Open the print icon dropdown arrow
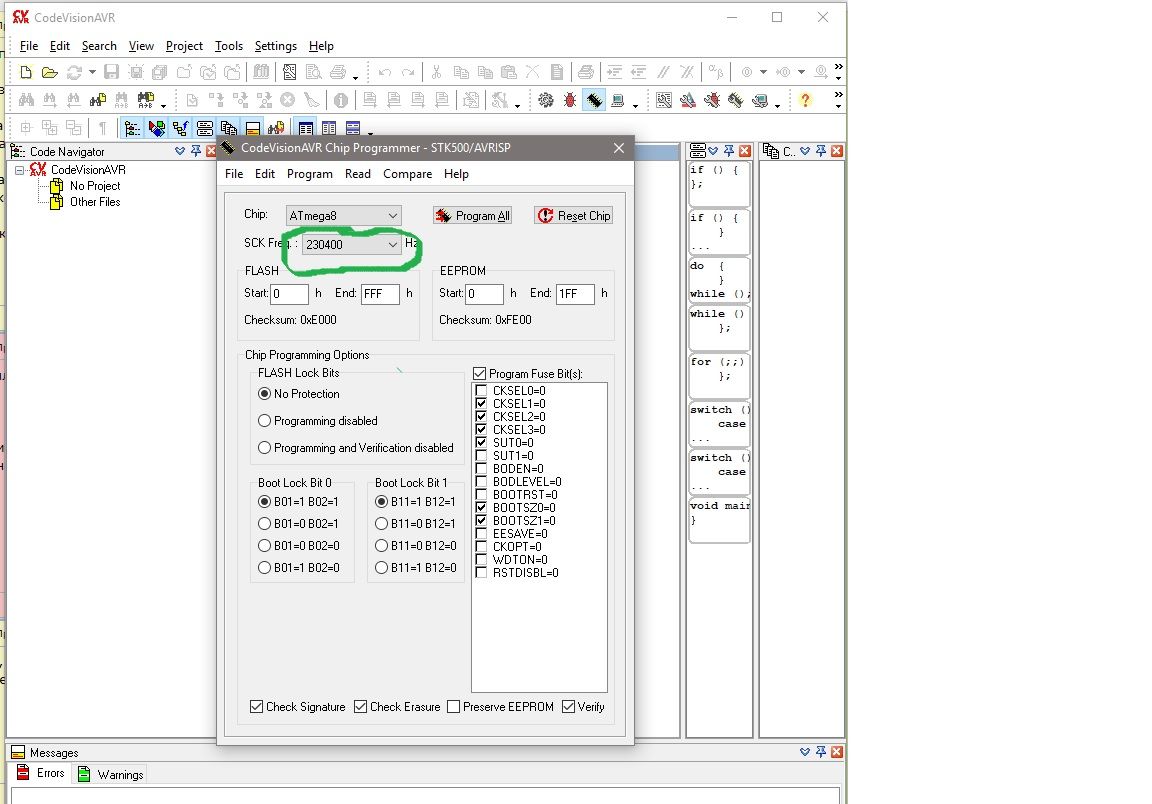Image resolution: width=1152 pixels, height=804 pixels. pos(356,77)
